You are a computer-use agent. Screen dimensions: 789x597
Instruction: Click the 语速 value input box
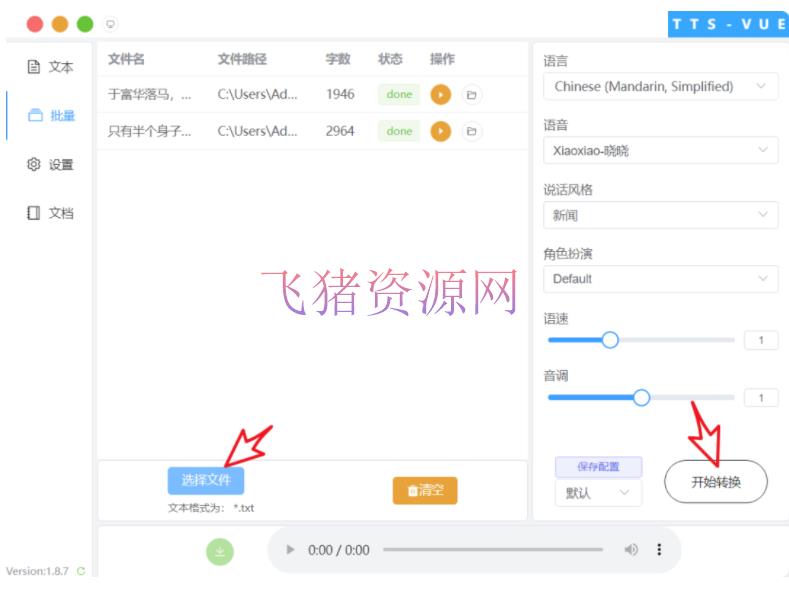[761, 340]
